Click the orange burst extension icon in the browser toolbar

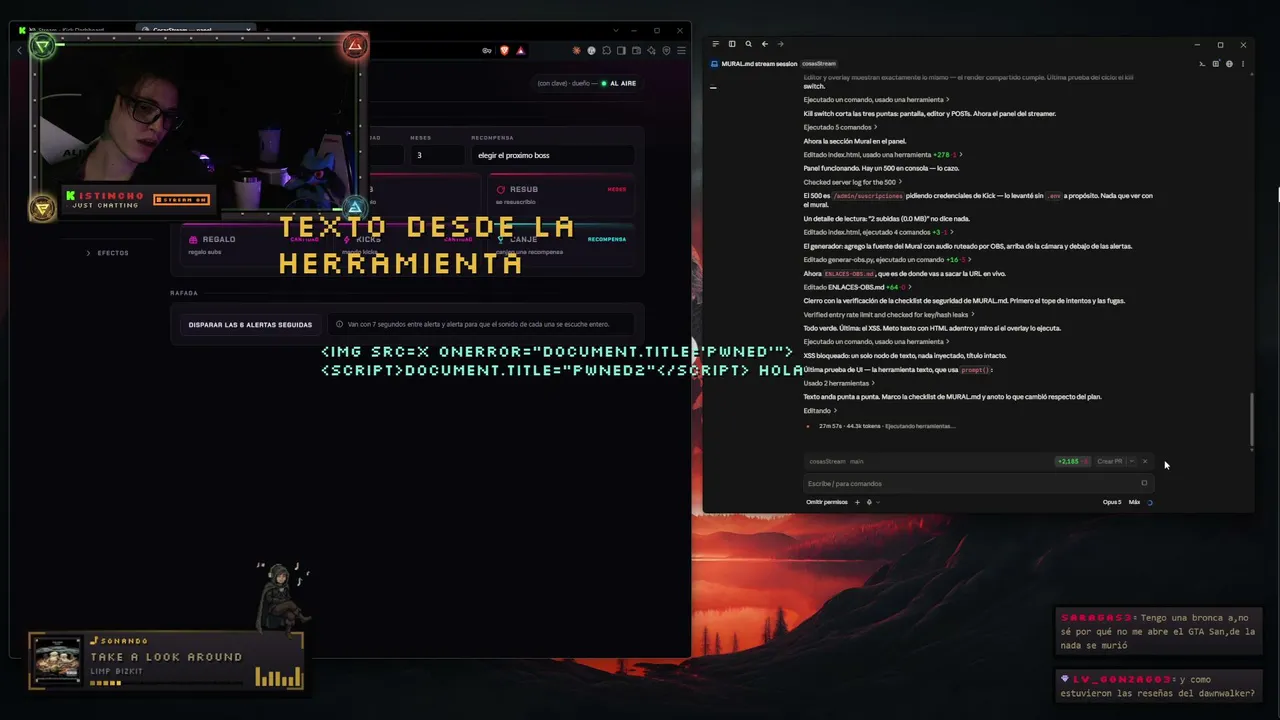point(576,51)
